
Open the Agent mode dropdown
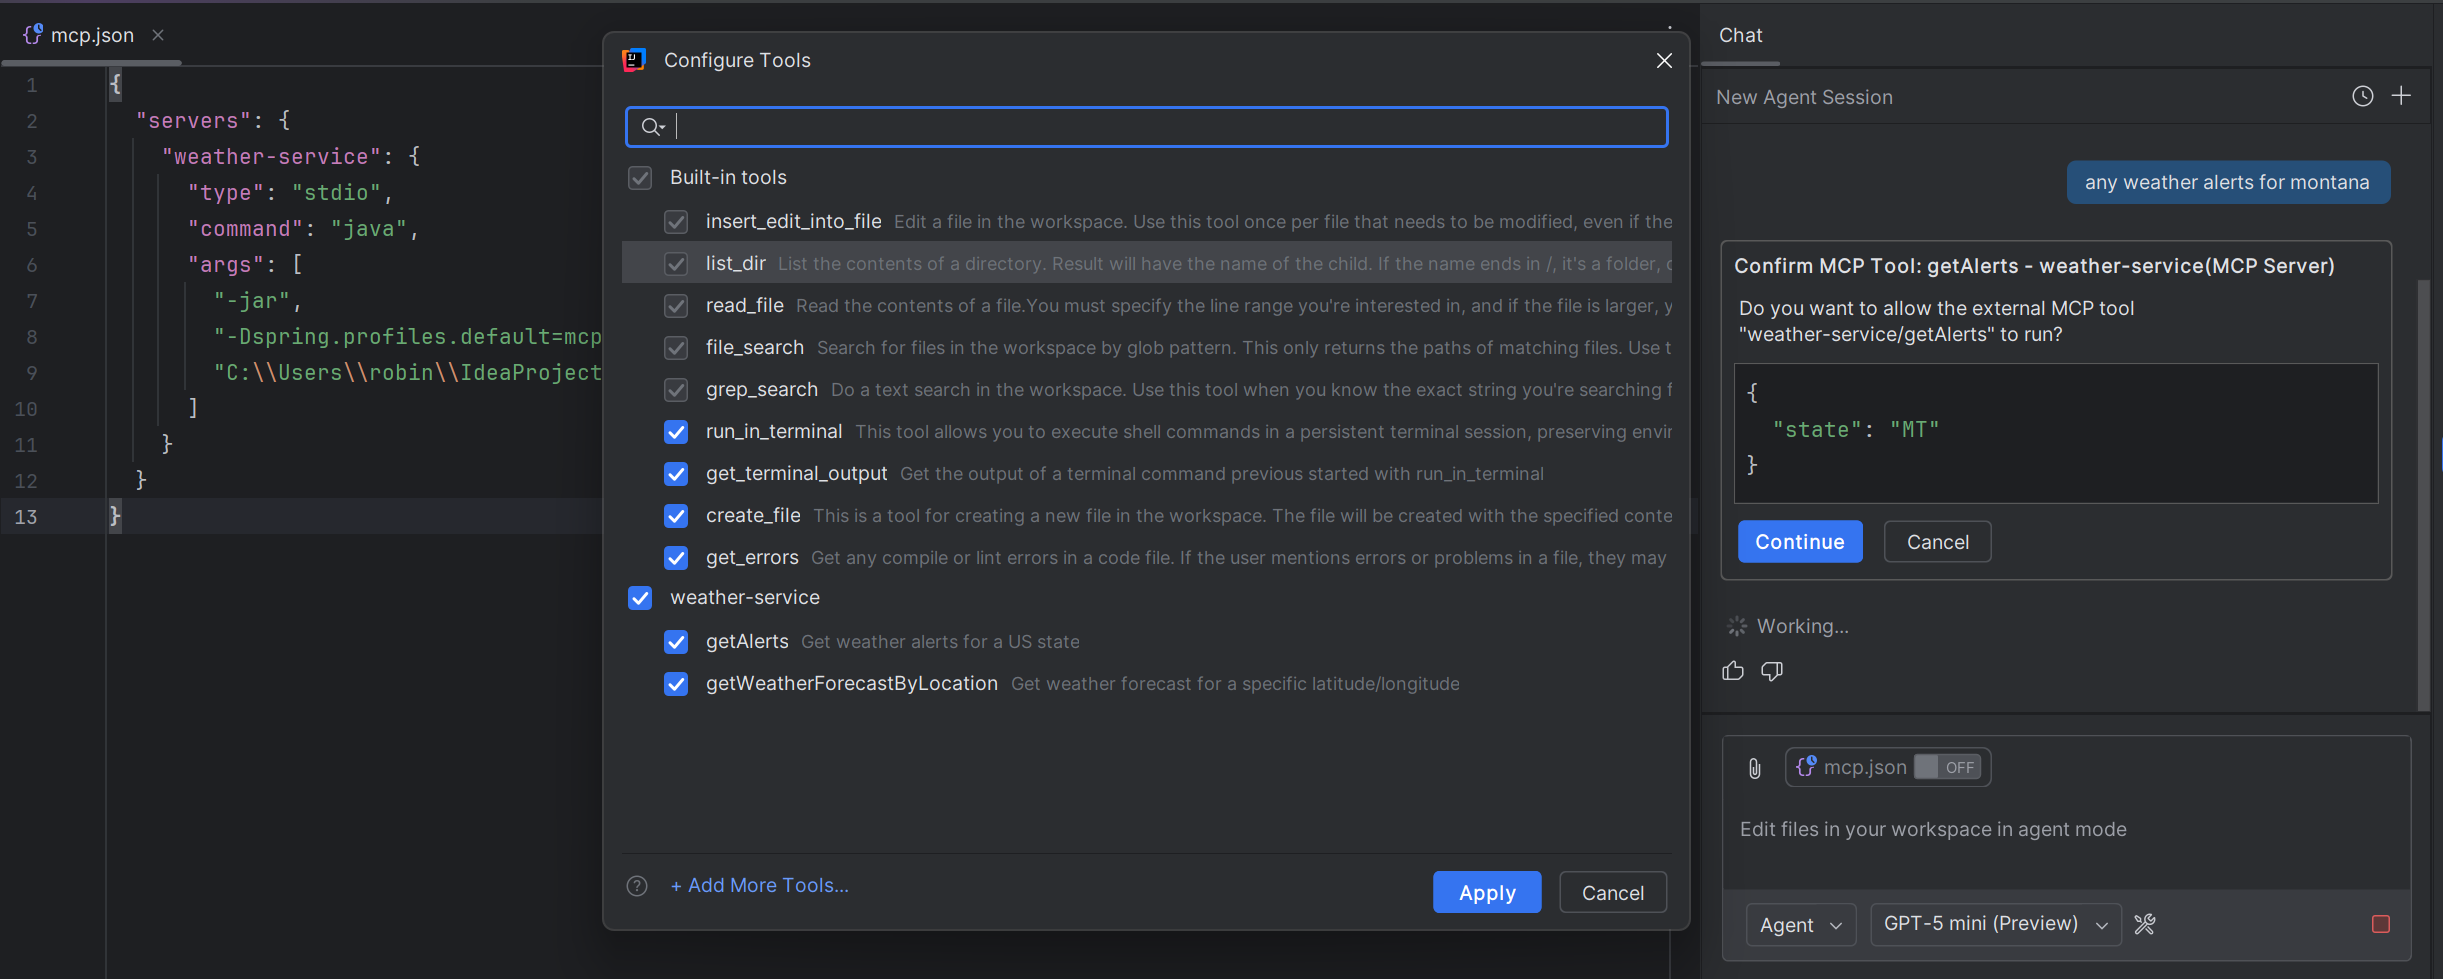[1801, 925]
